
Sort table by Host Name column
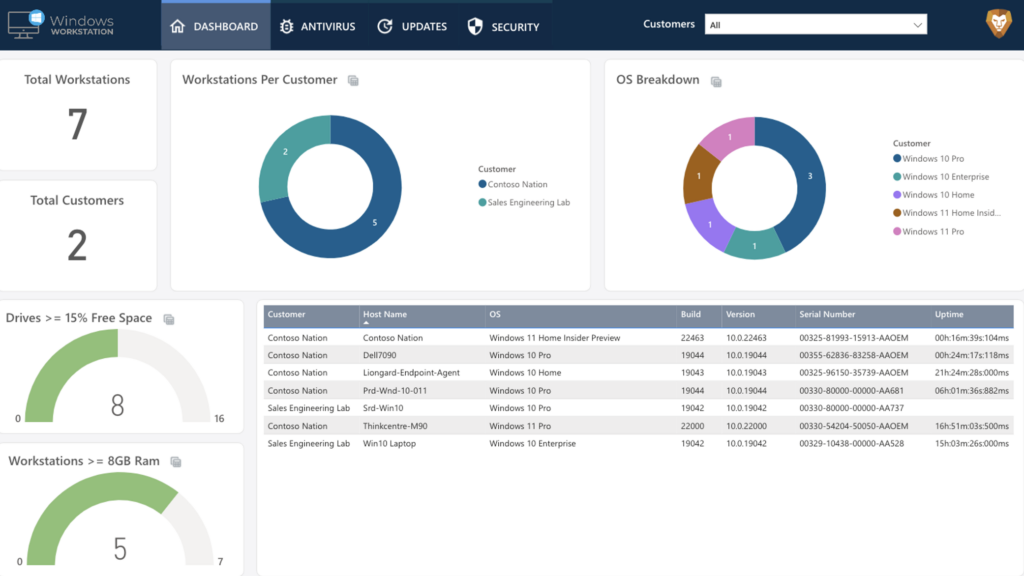click(385, 314)
